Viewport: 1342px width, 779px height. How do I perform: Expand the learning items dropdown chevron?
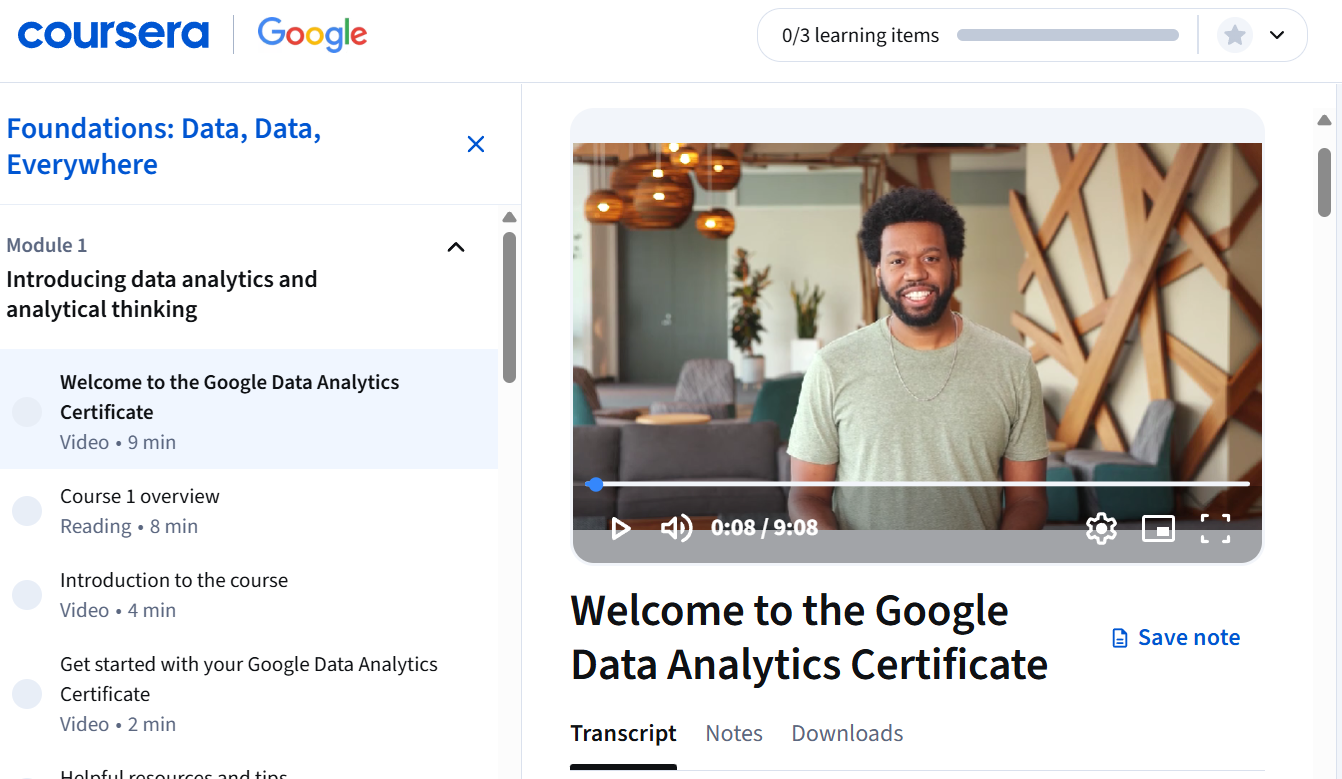[1277, 36]
